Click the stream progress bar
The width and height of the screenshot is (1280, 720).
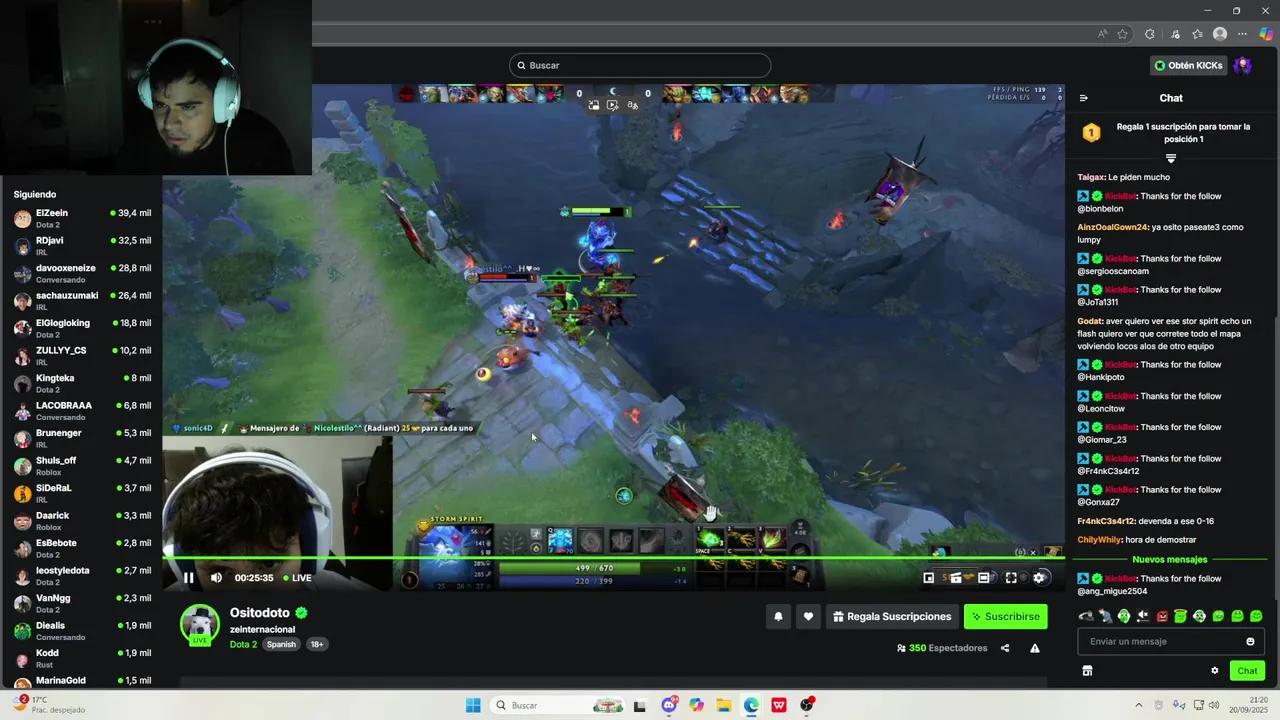[614, 557]
